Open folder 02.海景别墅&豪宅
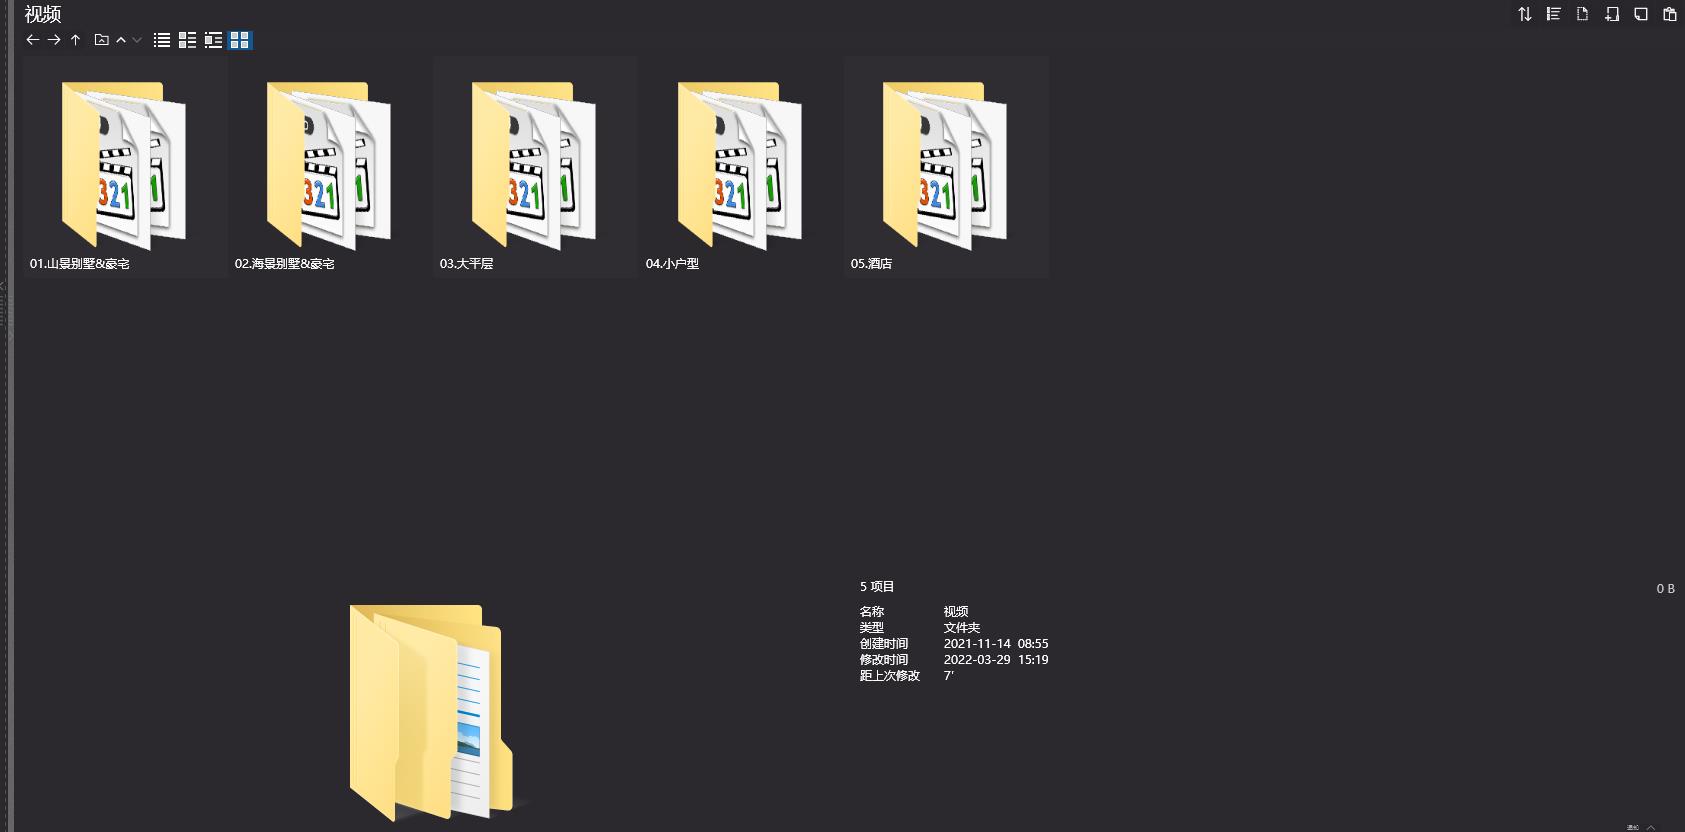This screenshot has width=1685, height=832. point(330,166)
